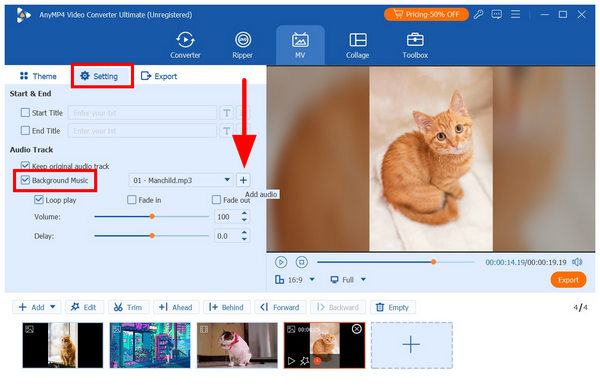600x391 pixels.
Task: Select the neon city street thumbnail
Action: coord(150,345)
